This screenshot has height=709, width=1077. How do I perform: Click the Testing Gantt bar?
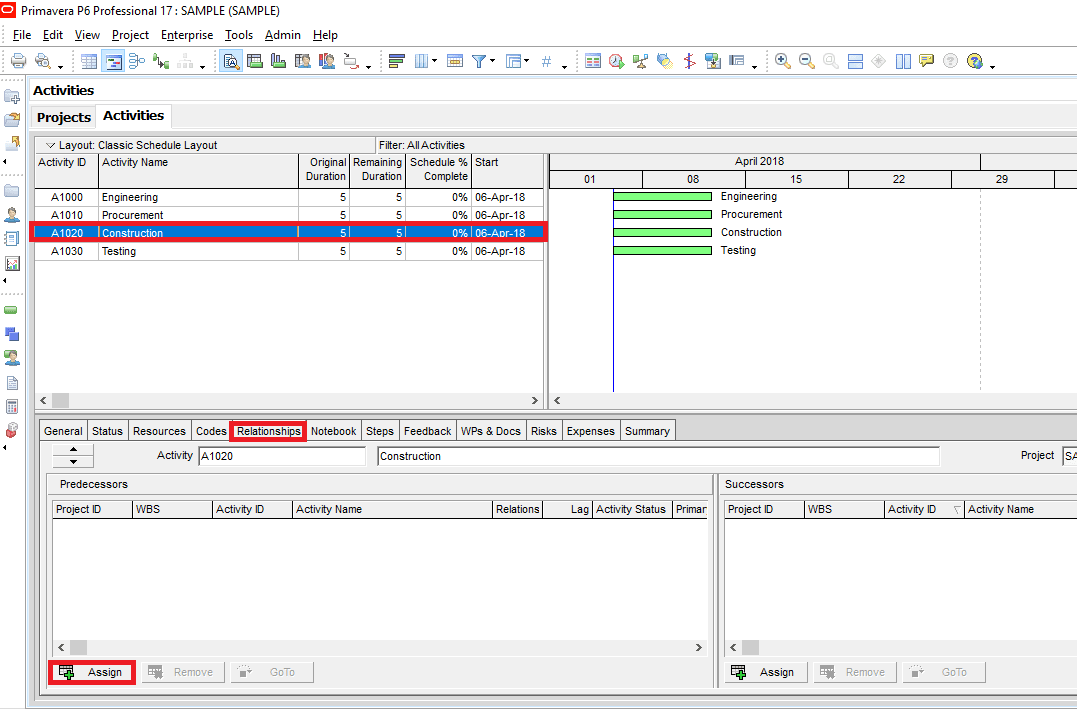[x=662, y=251]
